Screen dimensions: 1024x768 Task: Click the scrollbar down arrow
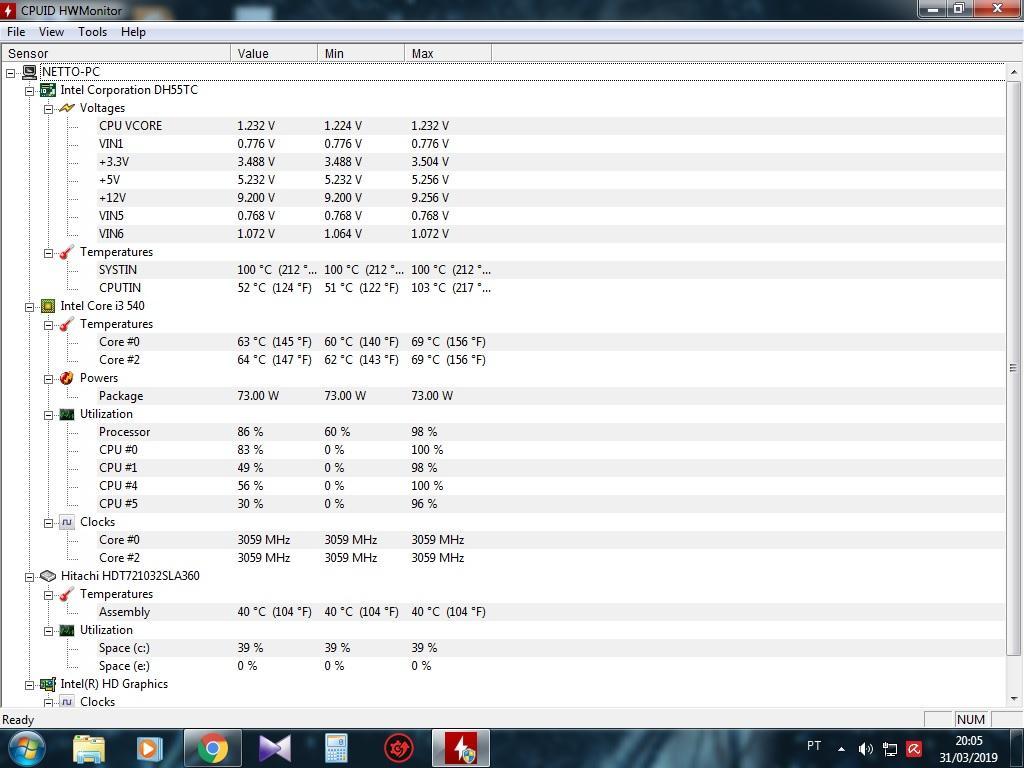[x=1014, y=698]
